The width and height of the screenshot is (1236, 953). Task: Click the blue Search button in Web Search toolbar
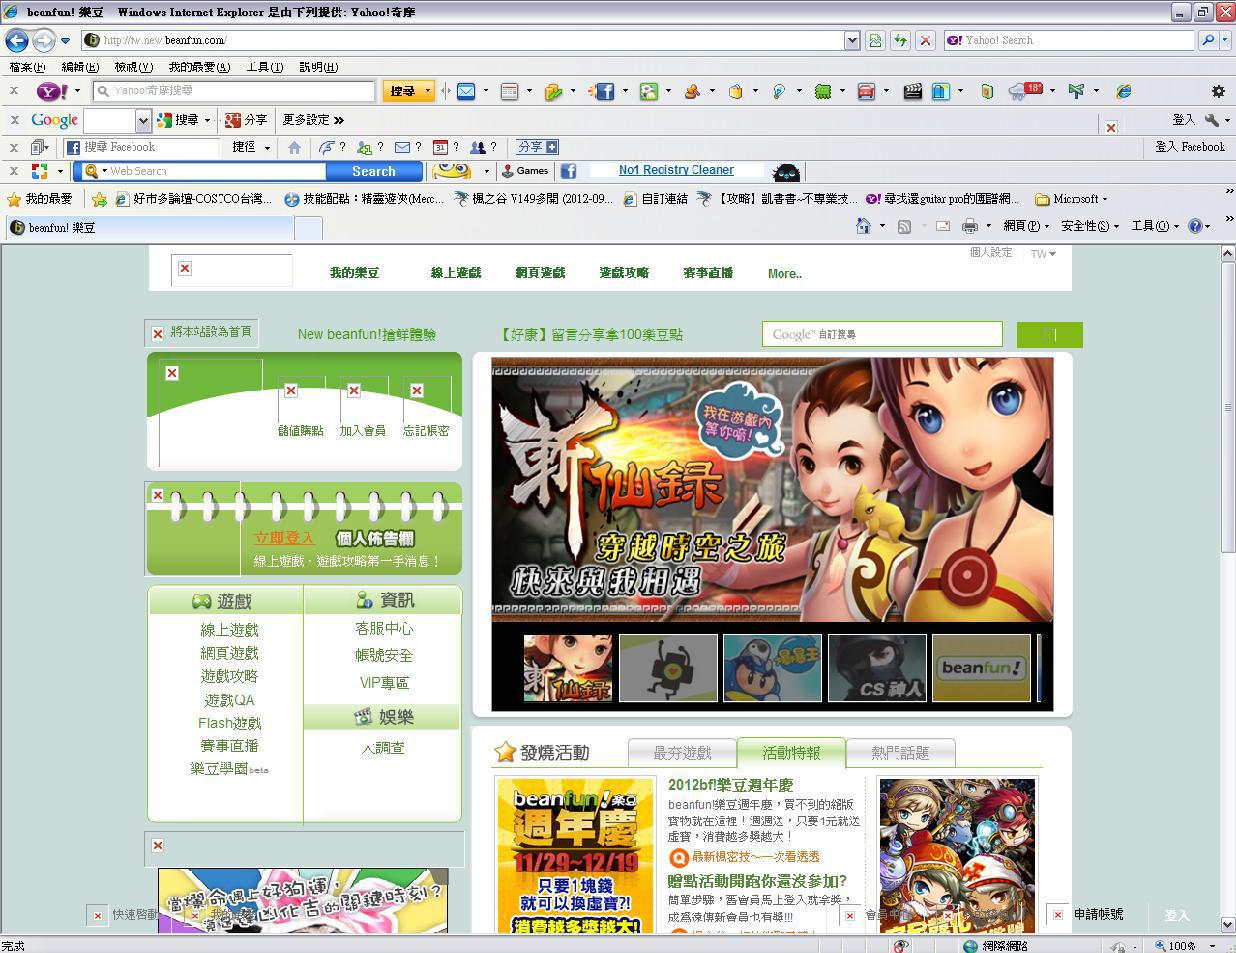(x=373, y=171)
